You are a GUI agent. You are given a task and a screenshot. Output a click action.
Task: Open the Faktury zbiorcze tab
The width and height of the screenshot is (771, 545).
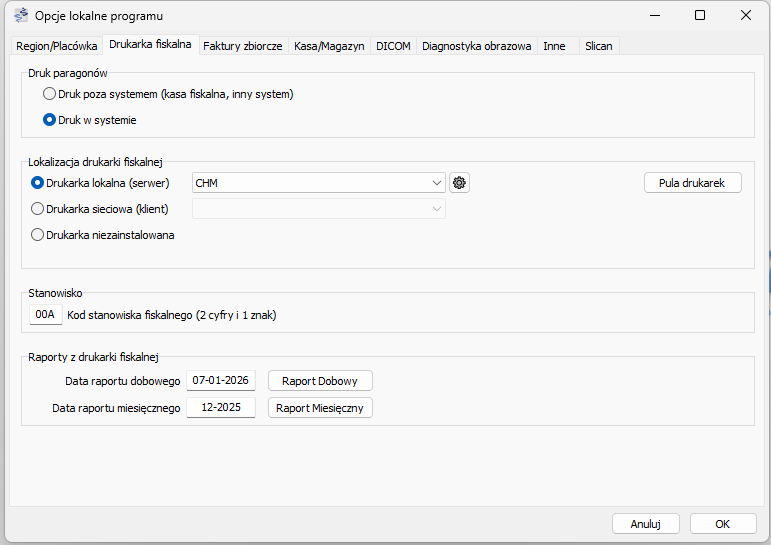pos(244,46)
